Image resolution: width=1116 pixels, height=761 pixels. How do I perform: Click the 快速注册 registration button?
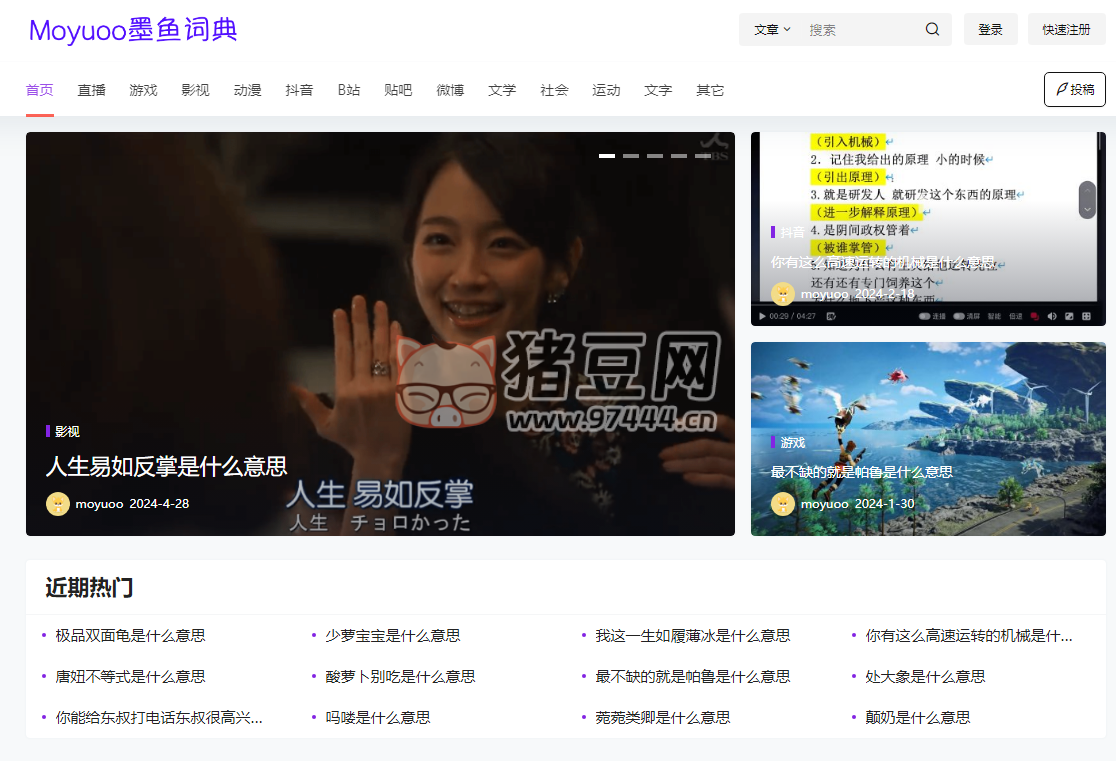tap(1066, 29)
